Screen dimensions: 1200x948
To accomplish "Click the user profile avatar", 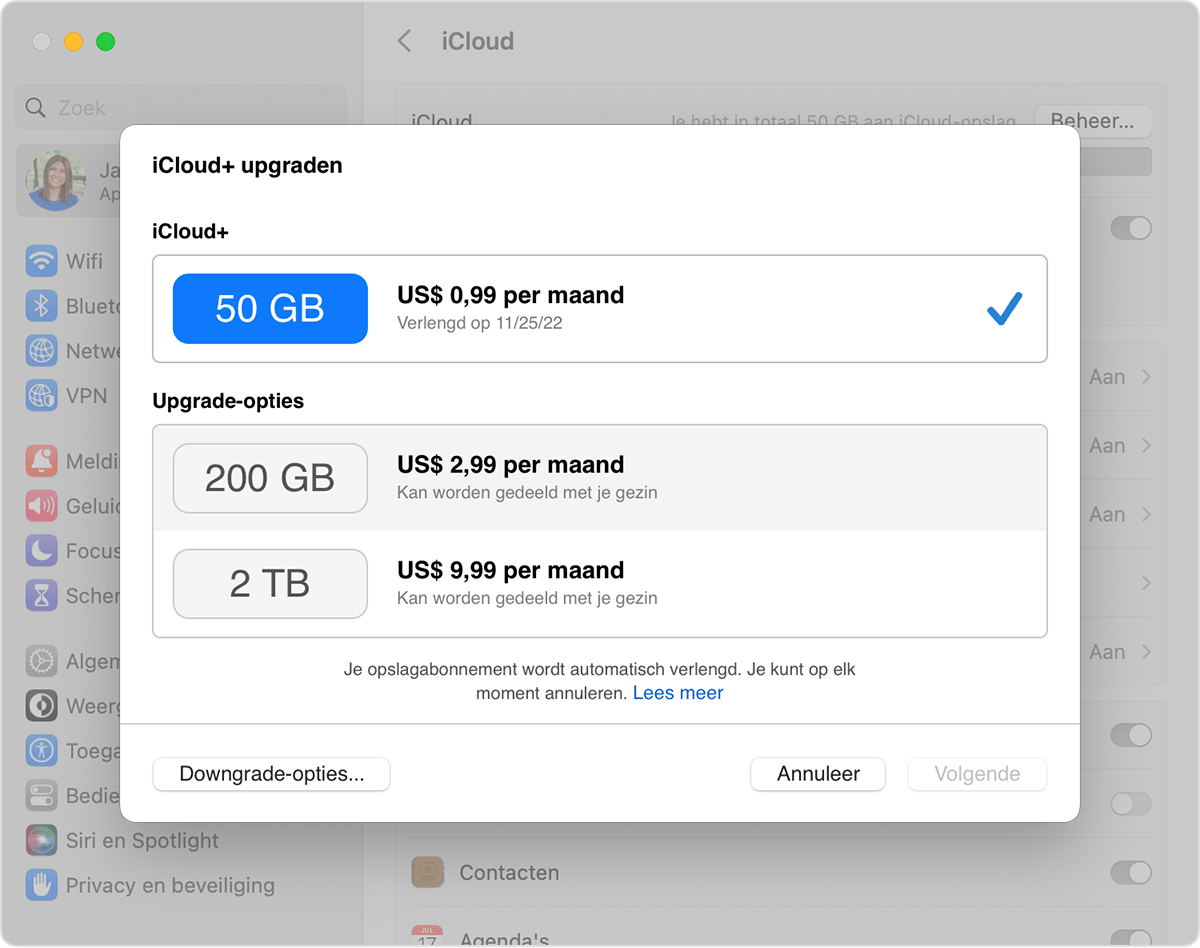I will pyautogui.click(x=56, y=181).
